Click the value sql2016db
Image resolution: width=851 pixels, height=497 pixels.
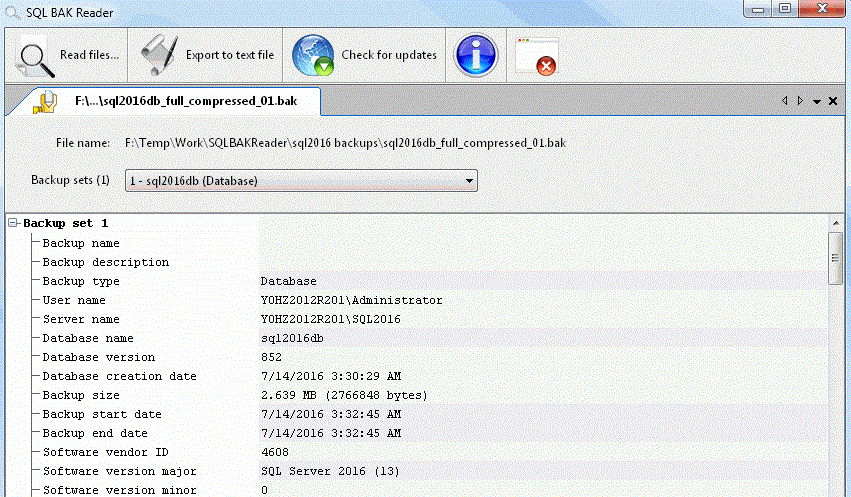tap(292, 338)
